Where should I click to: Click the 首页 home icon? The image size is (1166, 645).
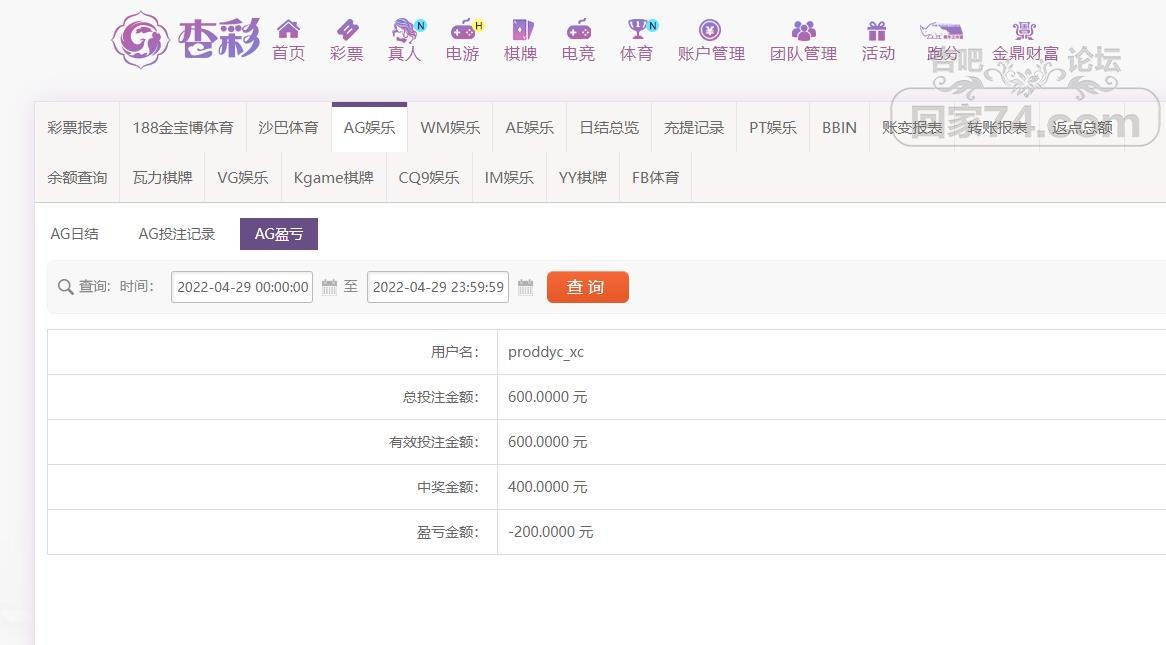(288, 30)
